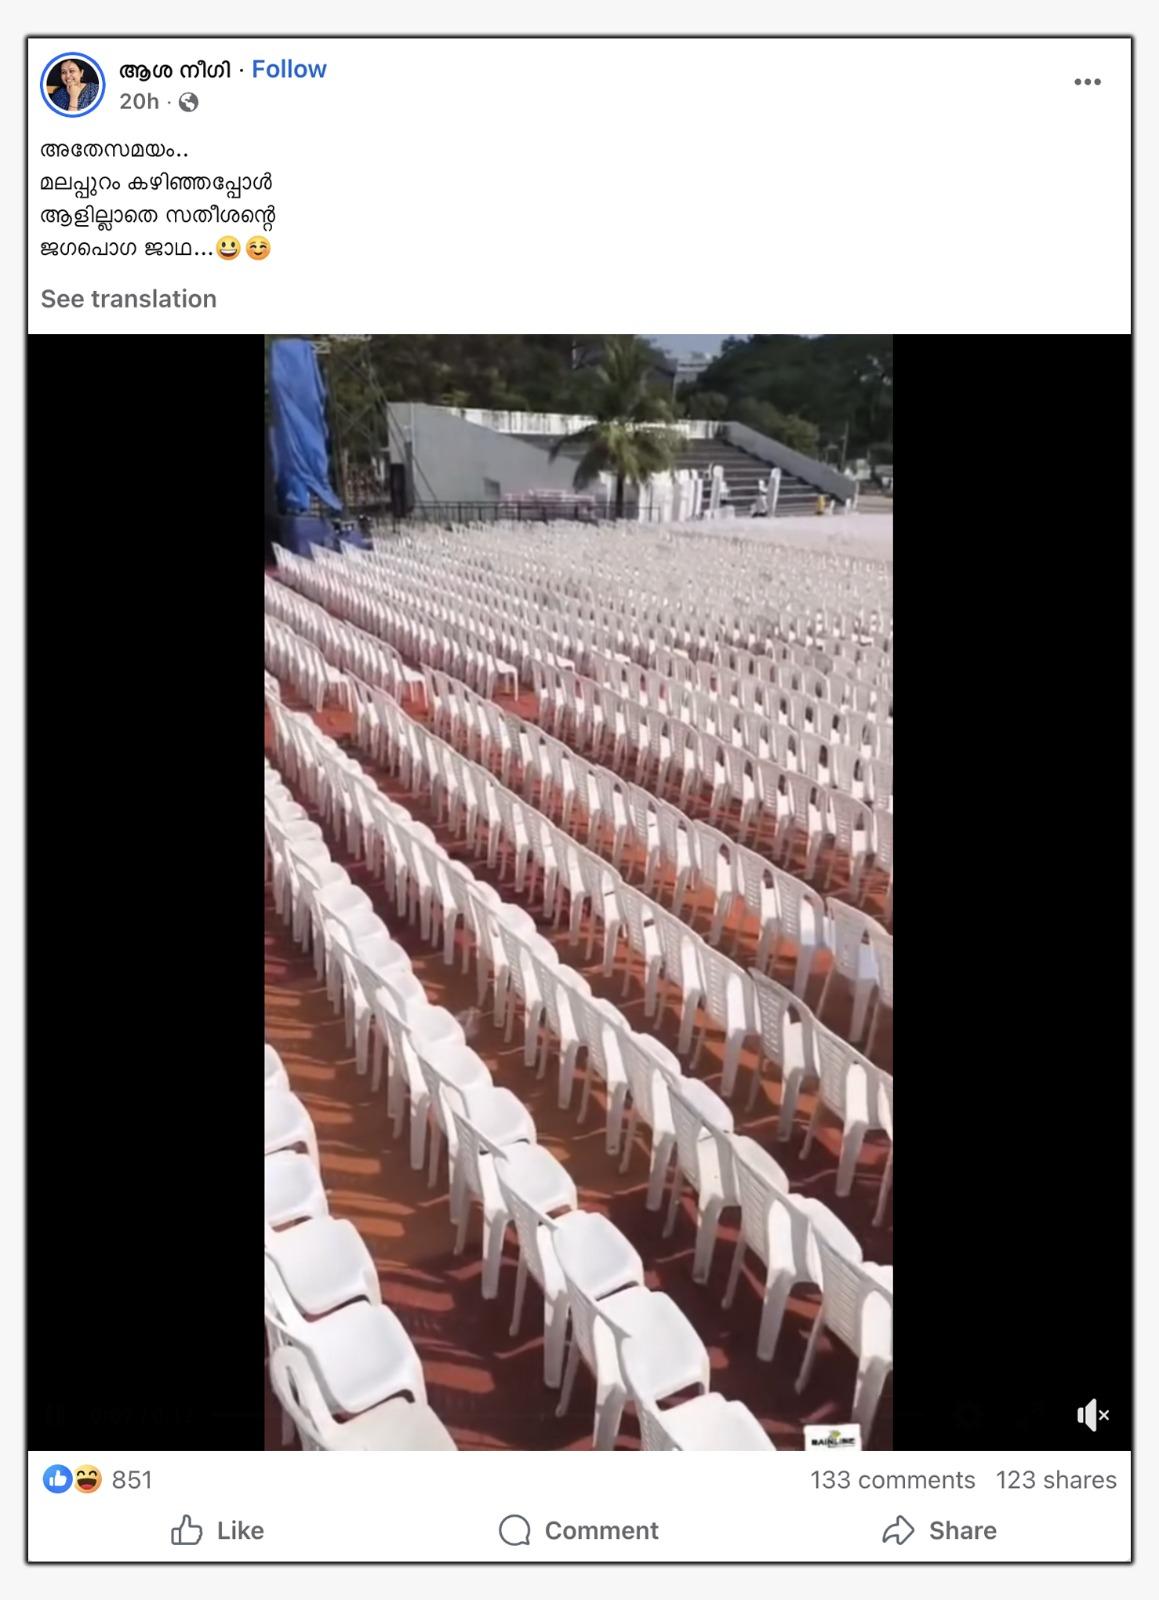Viewport: 1159px width, 1600px height.
Task: Click the watermark logo in video corner
Action: pos(832,1438)
